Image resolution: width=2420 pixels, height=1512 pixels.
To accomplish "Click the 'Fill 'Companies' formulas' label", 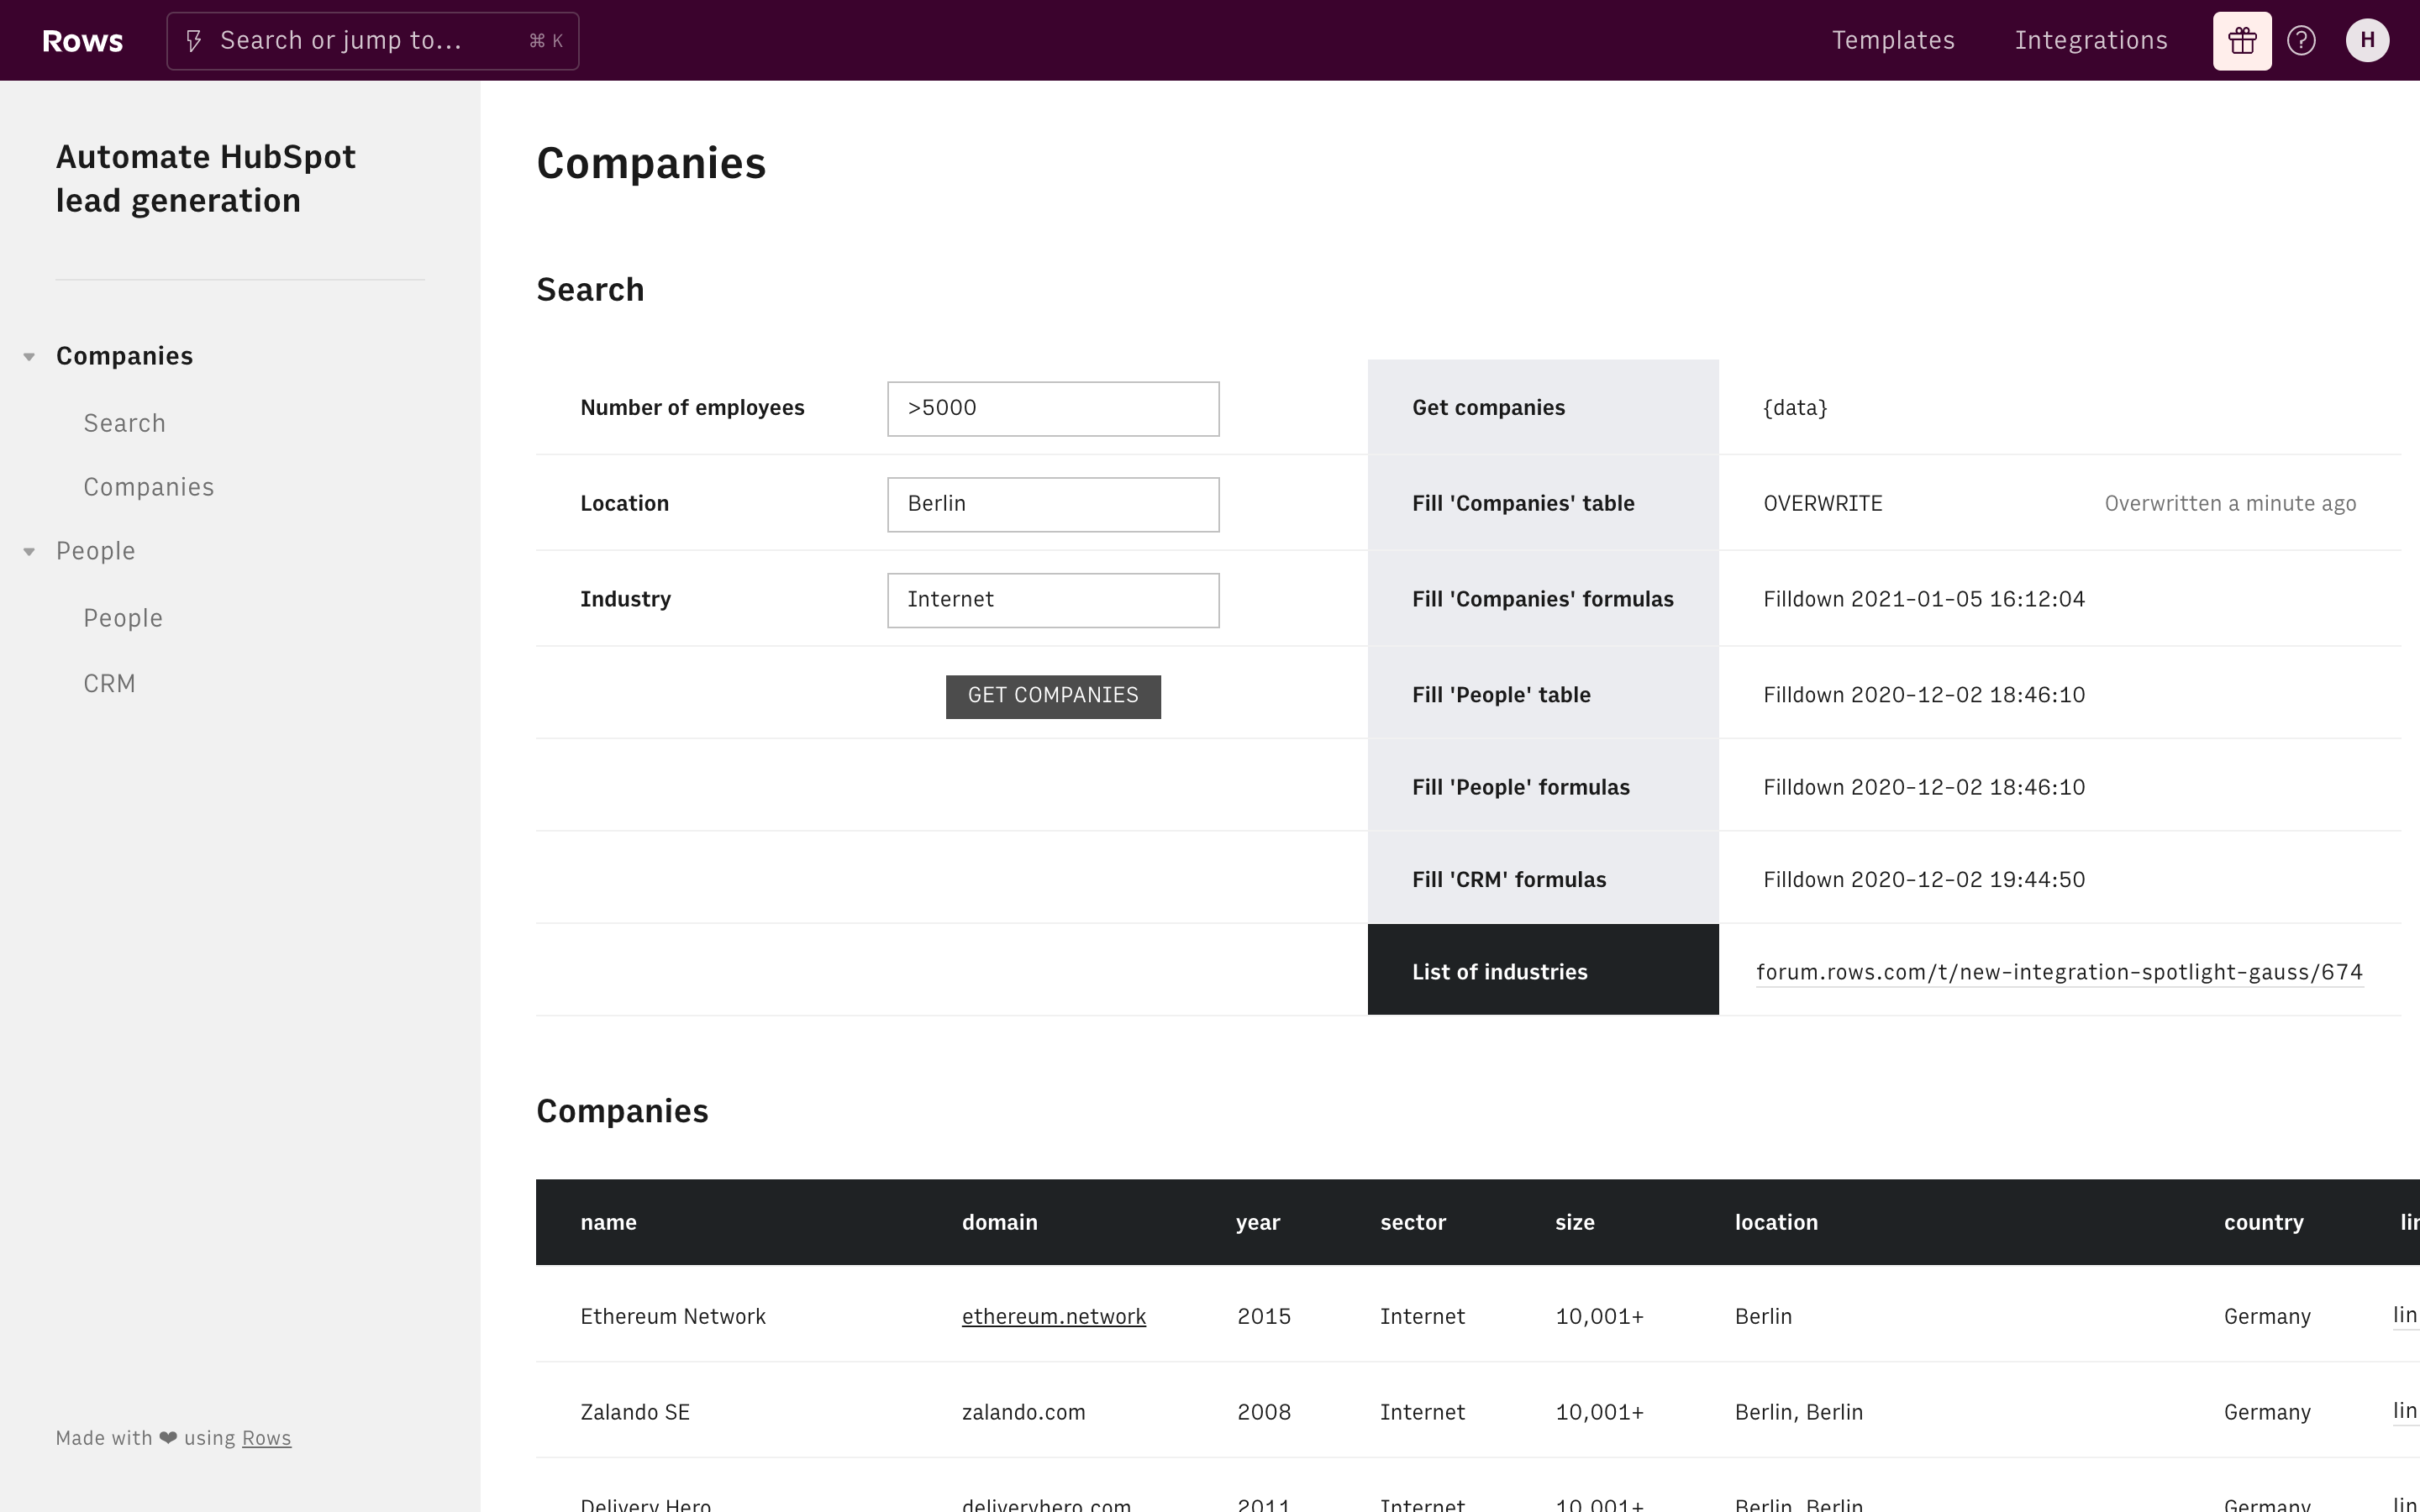I will click(1543, 599).
